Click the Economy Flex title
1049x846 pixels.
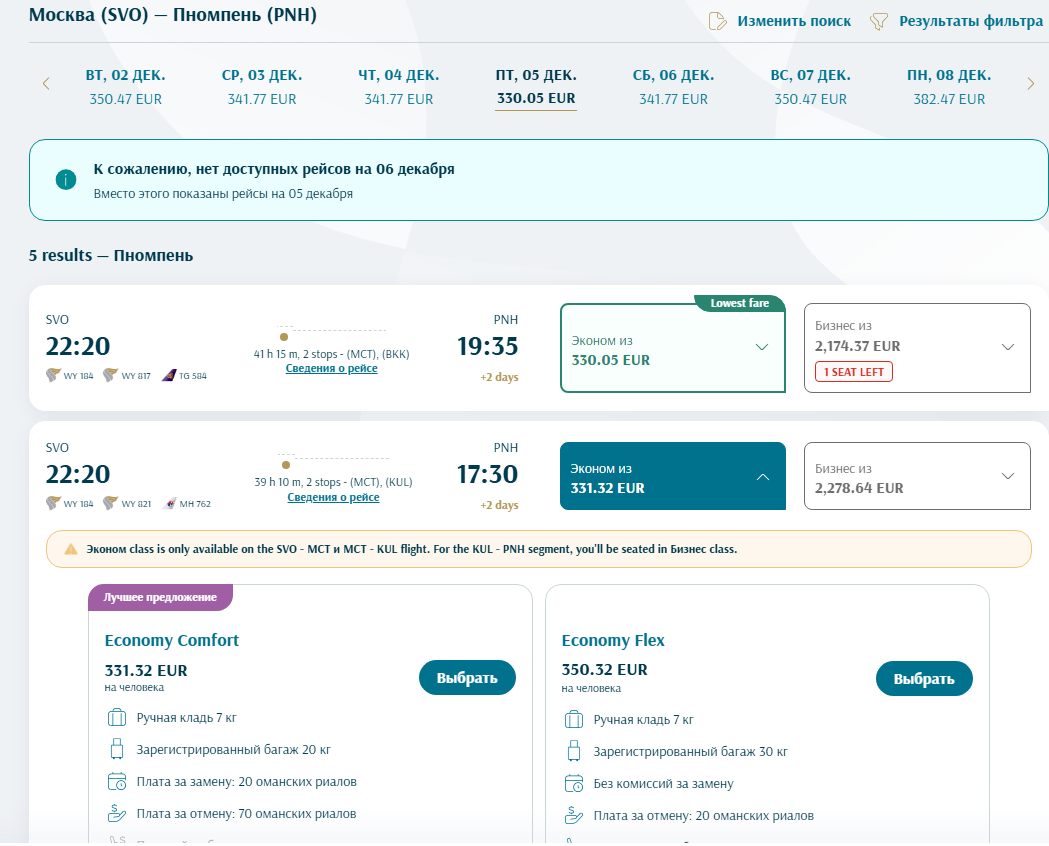(x=613, y=640)
